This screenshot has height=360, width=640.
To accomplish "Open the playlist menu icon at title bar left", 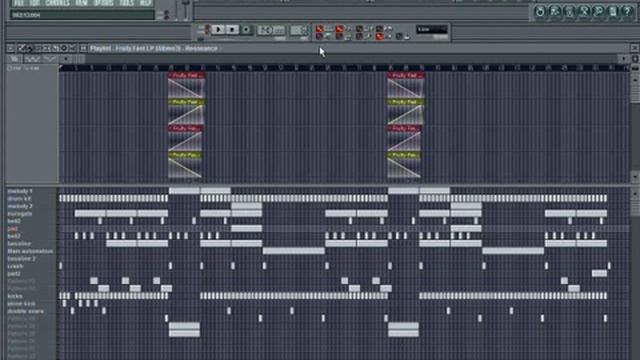I will pyautogui.click(x=11, y=48).
